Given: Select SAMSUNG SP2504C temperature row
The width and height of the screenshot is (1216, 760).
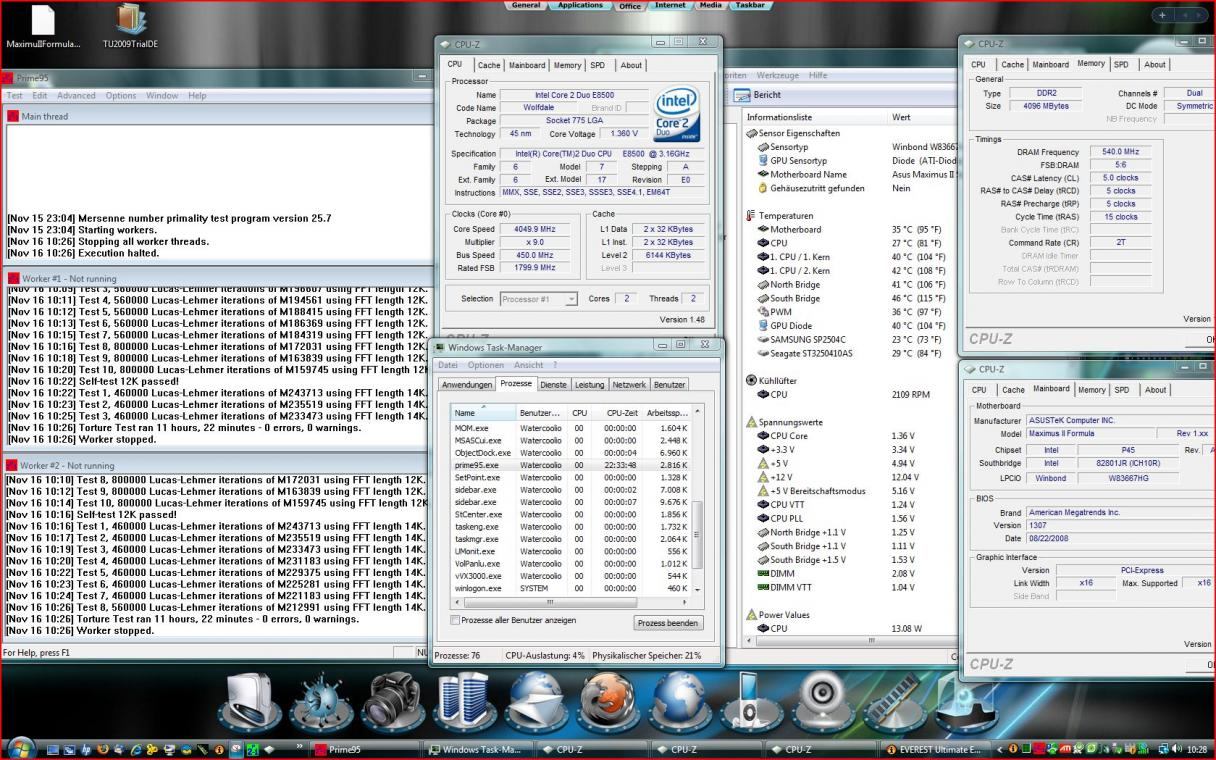Looking at the screenshot, I should point(848,339).
